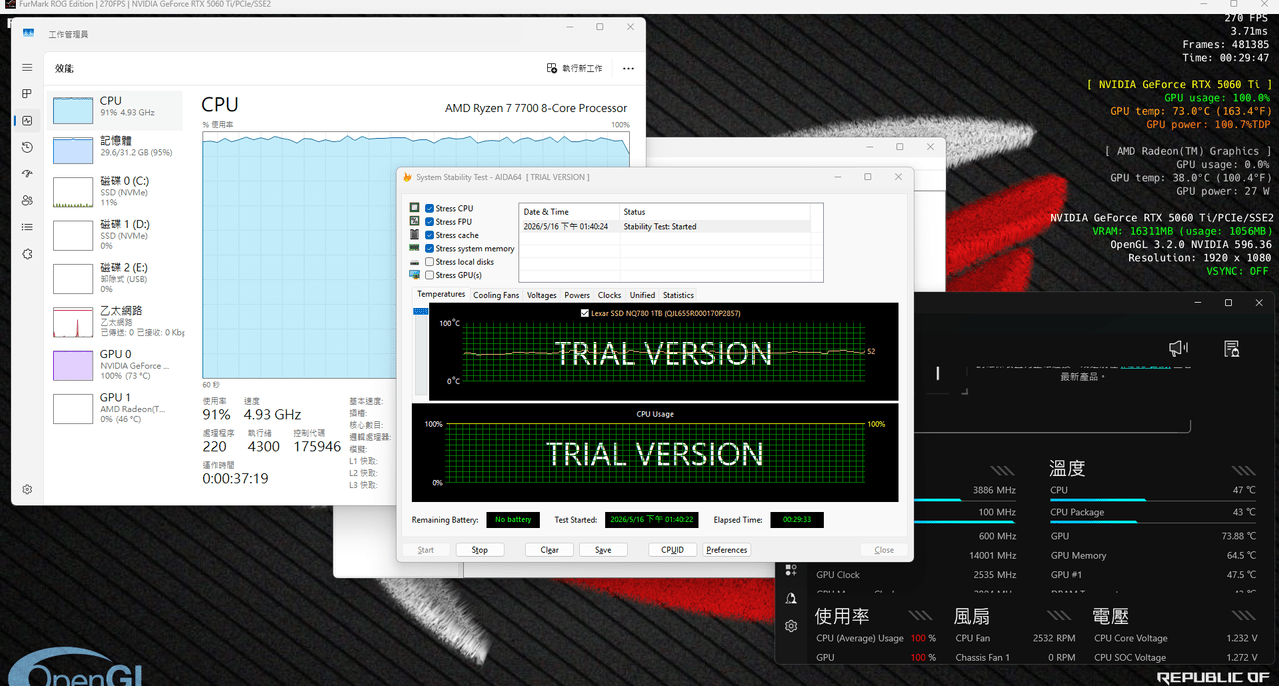Image resolution: width=1279 pixels, height=686 pixels.
Task: Switch to the Powers tab
Action: coord(577,295)
